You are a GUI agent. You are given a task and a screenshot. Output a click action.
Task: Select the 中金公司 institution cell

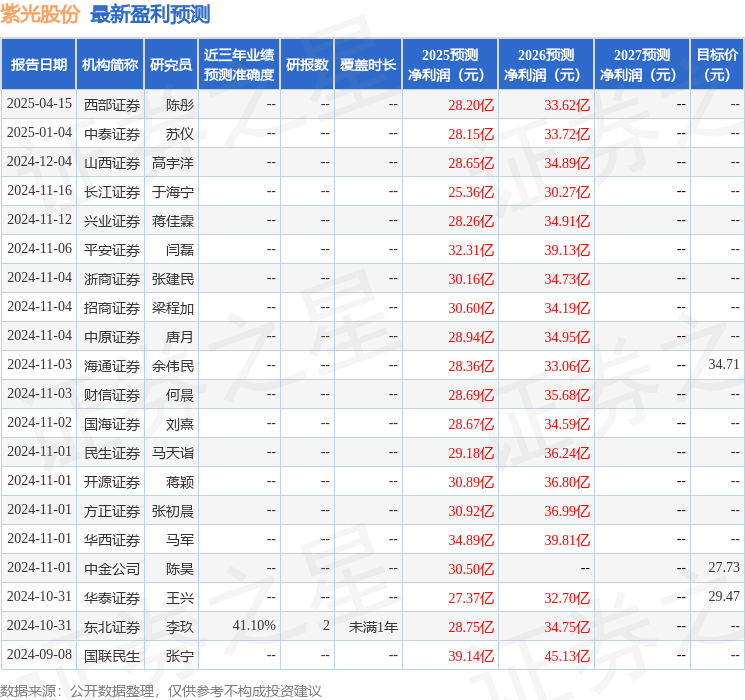(x=112, y=569)
